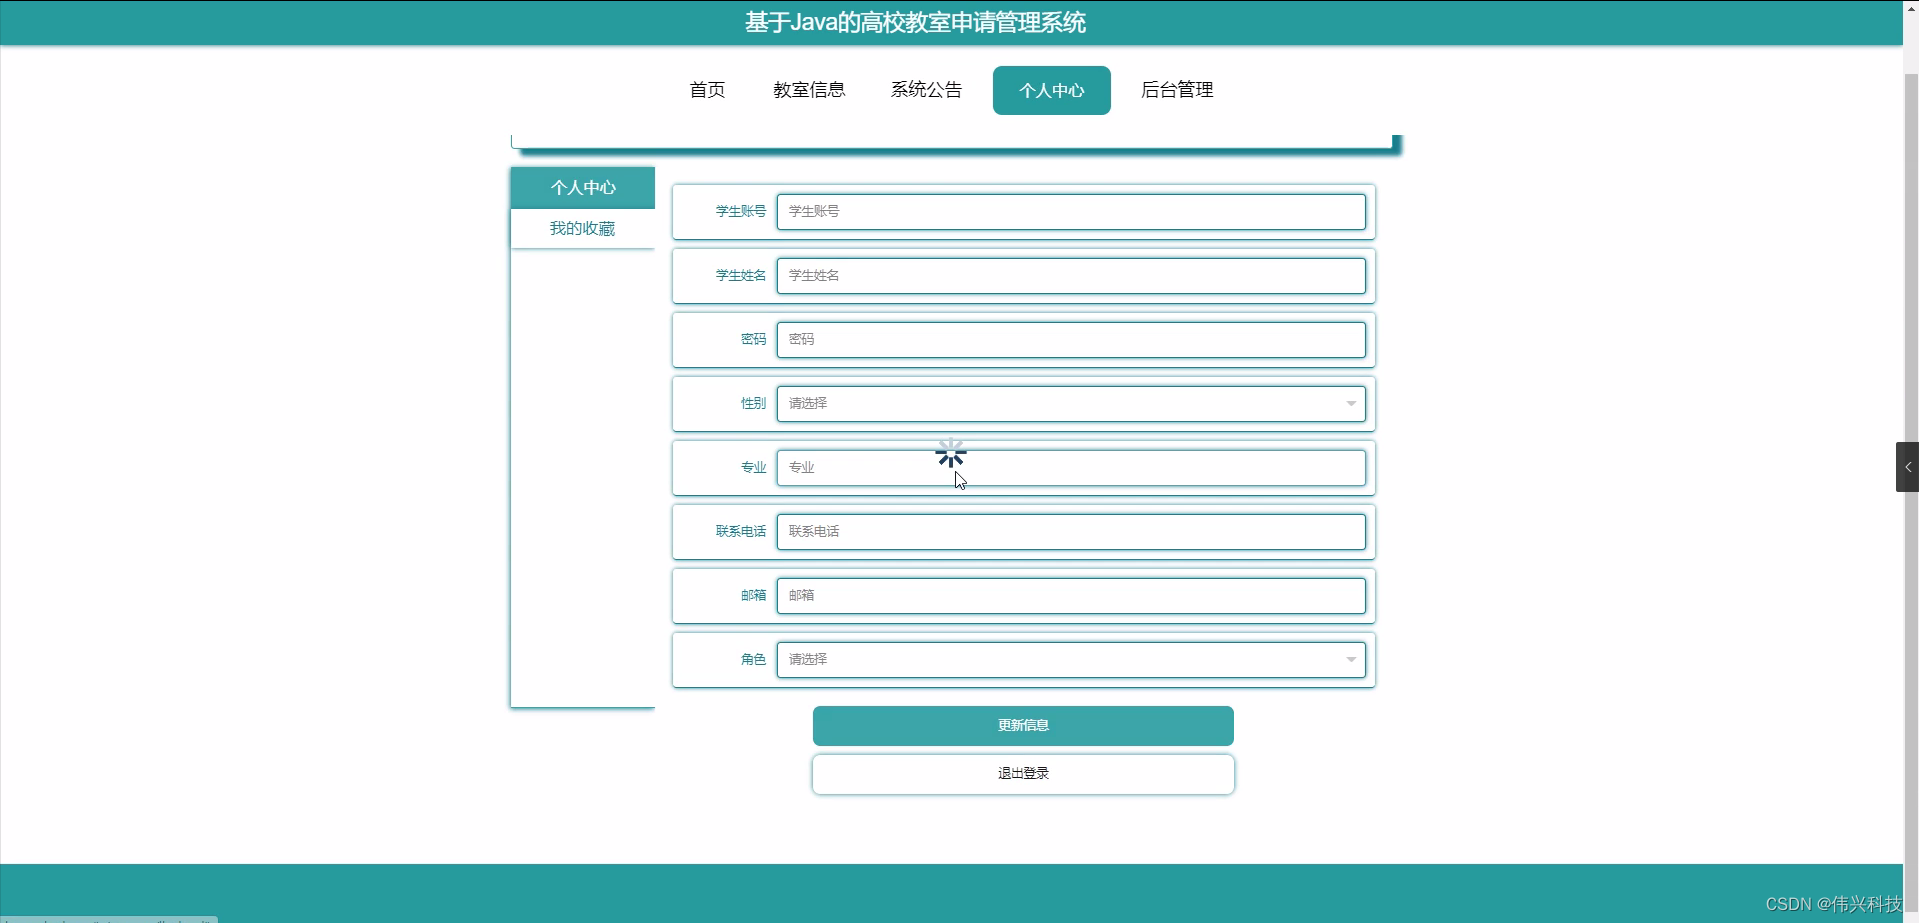The height and width of the screenshot is (923, 1919).
Task: Open the 系统公告 announcements page
Action: click(925, 89)
